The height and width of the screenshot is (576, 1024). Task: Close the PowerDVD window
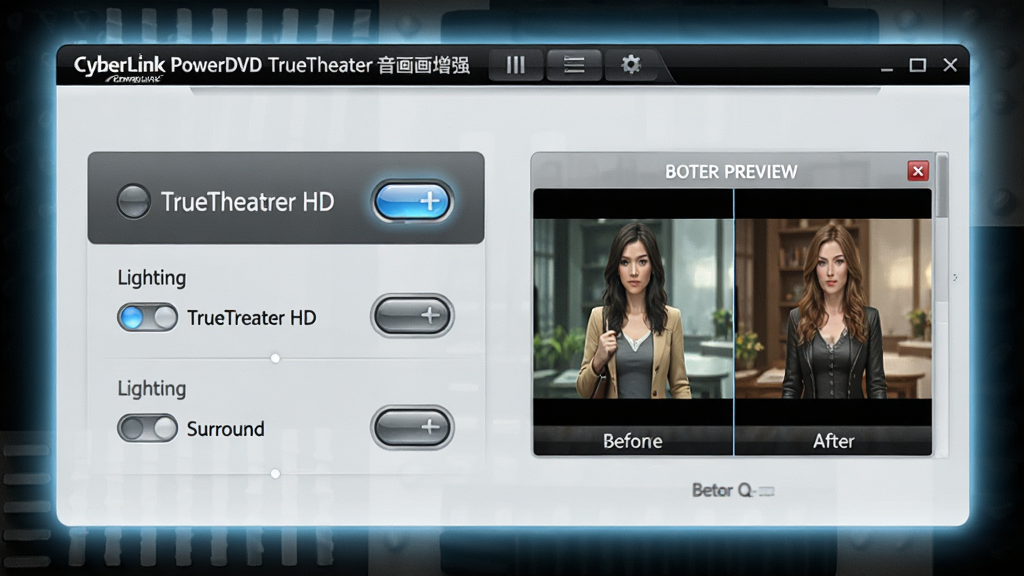[x=950, y=65]
